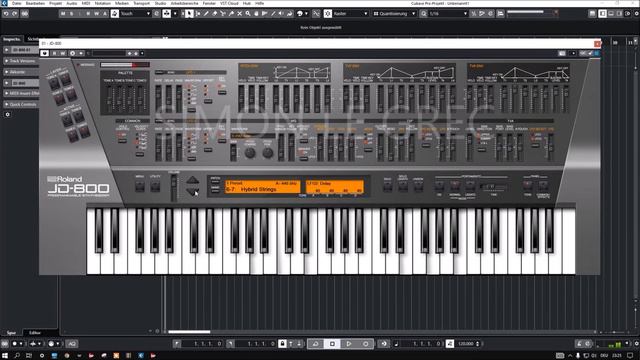The image size is (640, 360).
Task: Toggle global Mute M button
Action: (x=63, y=13)
